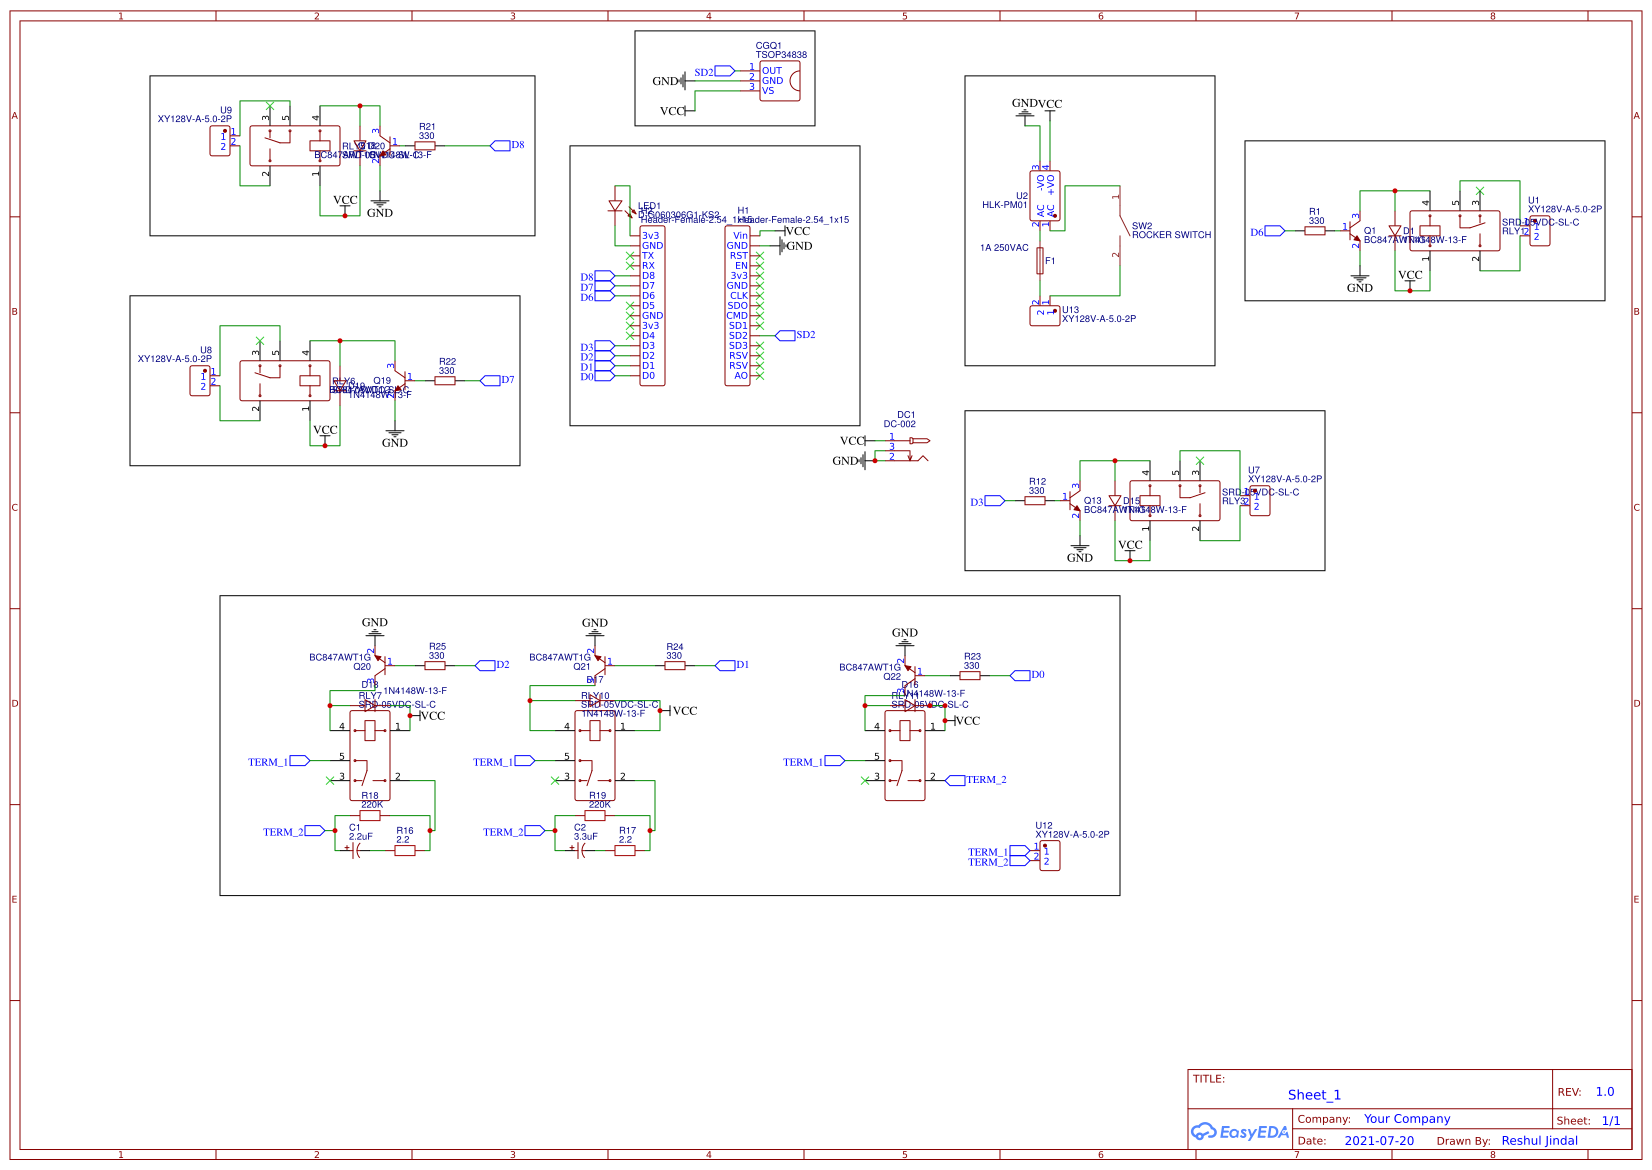Screen dimensions: 1652x1170
Task: Select the SD2 net flag beside header H1
Action: pos(785,335)
